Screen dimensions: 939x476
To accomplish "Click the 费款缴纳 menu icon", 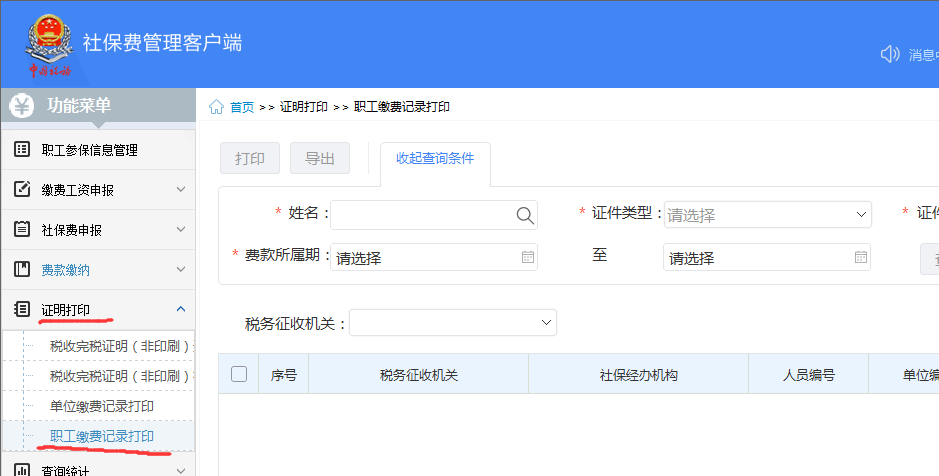I will coord(22,270).
